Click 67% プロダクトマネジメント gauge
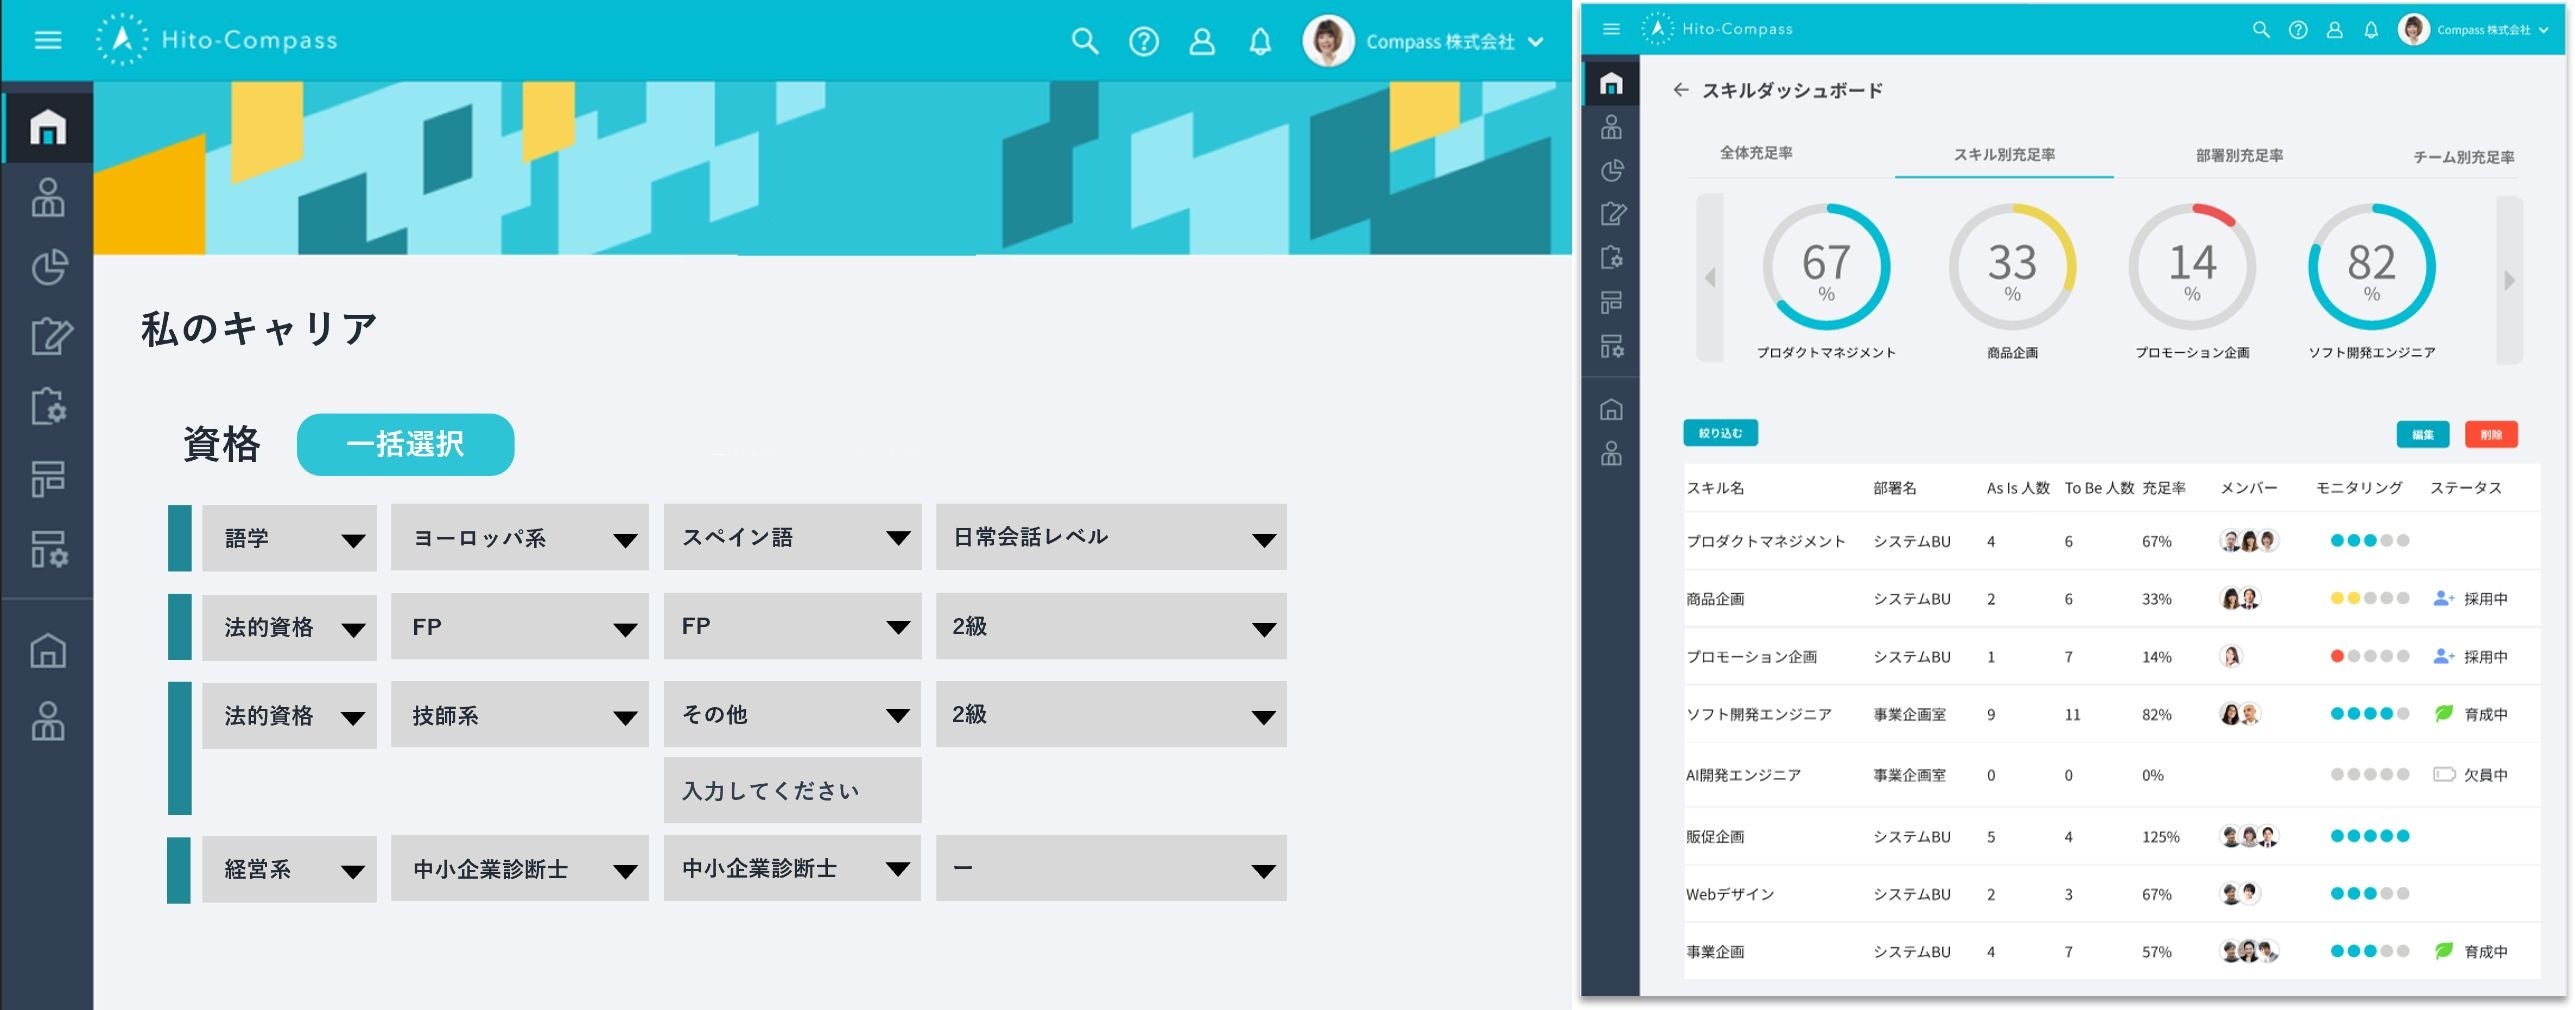2575x1010 pixels. (x=1826, y=267)
